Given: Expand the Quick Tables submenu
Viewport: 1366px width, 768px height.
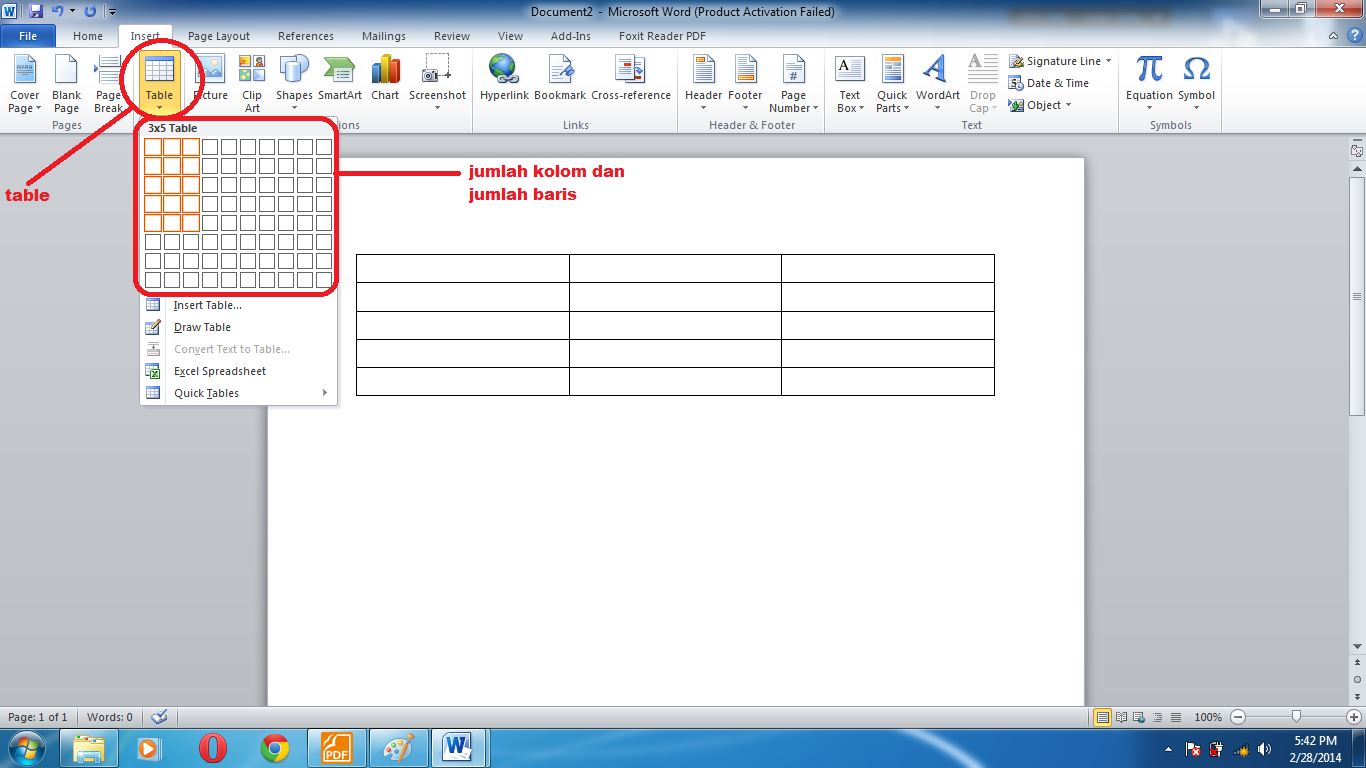Looking at the screenshot, I should pos(238,393).
